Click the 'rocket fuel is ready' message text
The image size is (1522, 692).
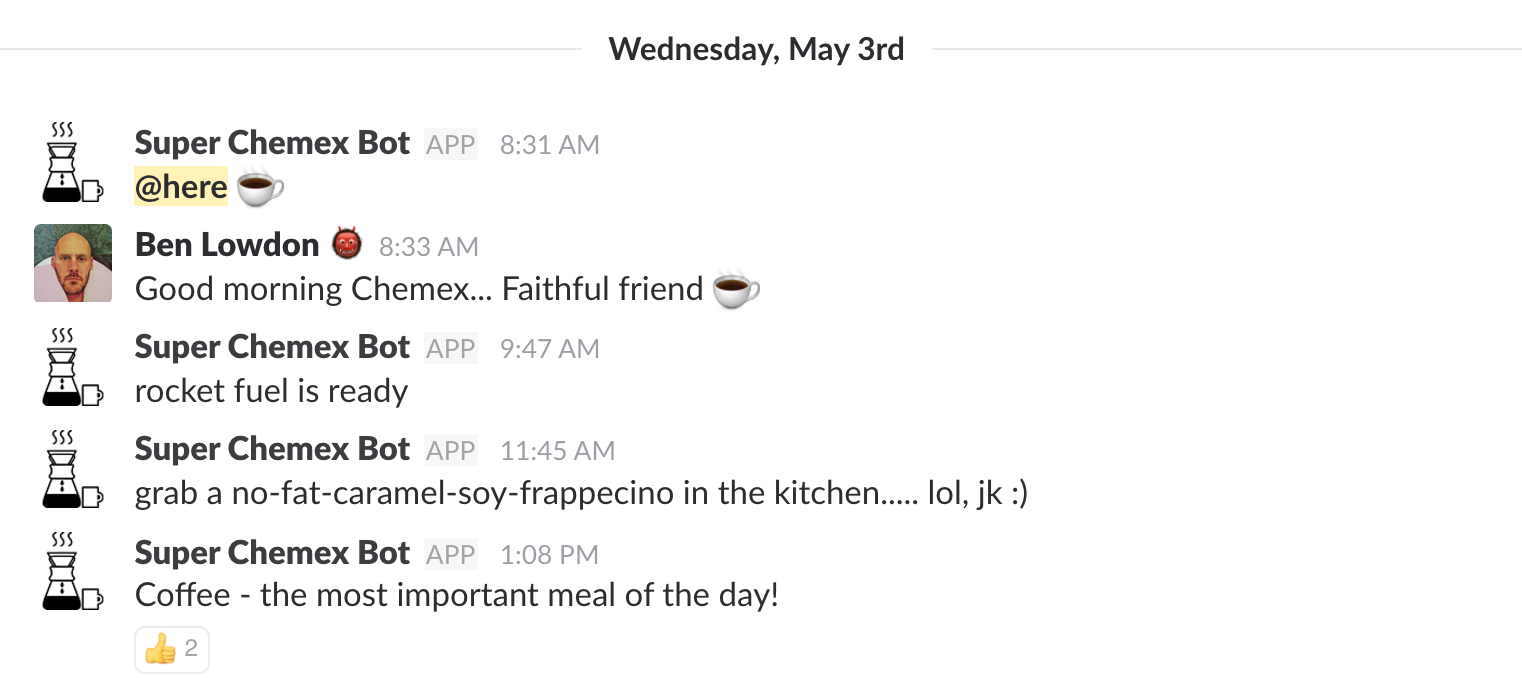(x=271, y=391)
